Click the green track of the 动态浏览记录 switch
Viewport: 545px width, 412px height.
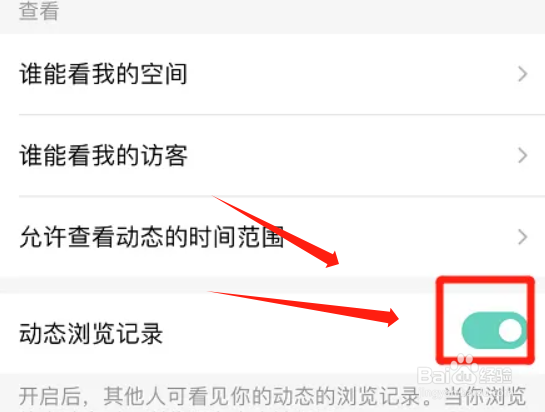point(480,330)
